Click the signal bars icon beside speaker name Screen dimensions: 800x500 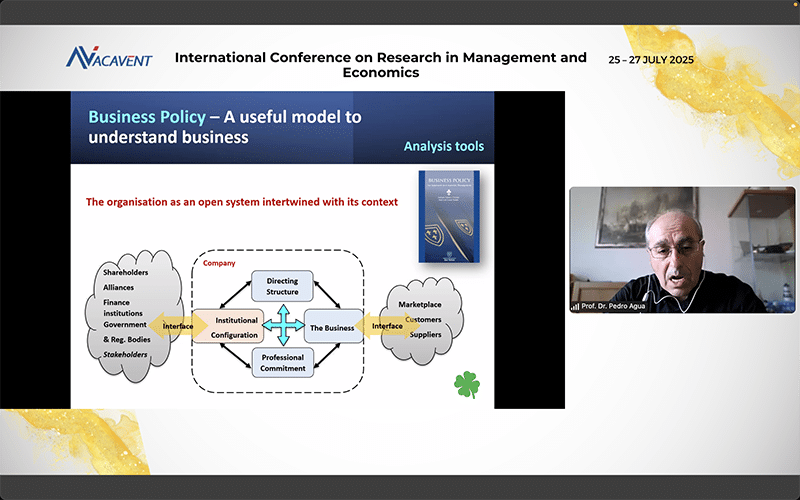click(x=575, y=306)
